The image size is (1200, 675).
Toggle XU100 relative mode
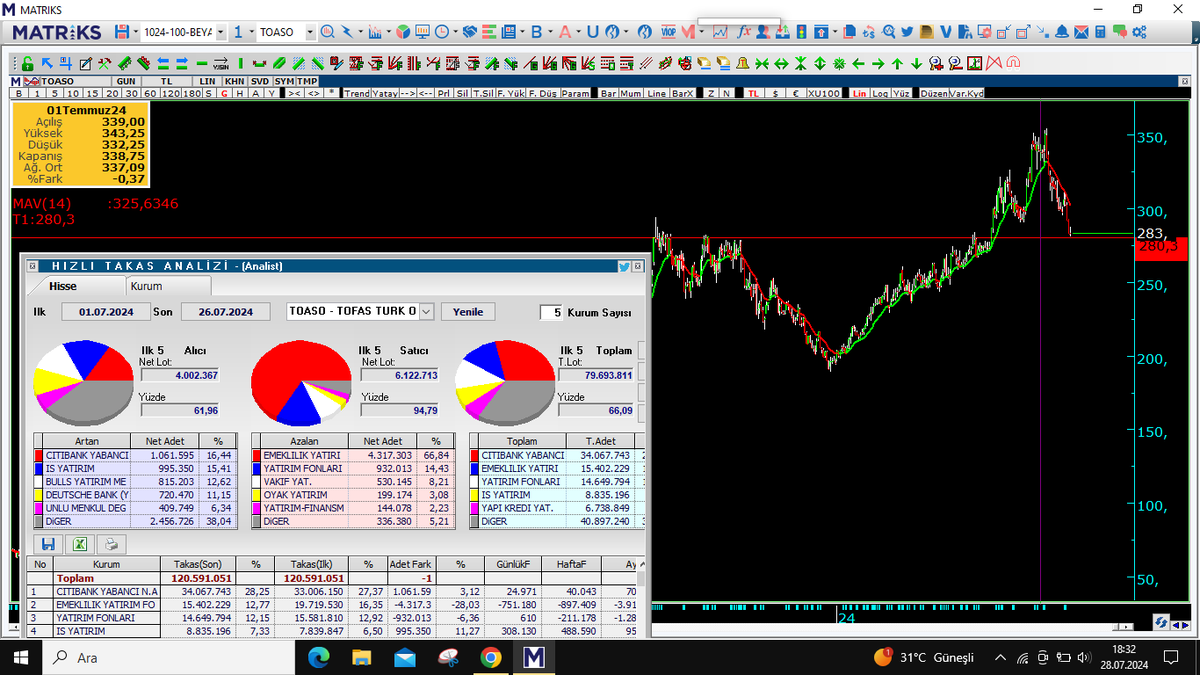(x=824, y=93)
